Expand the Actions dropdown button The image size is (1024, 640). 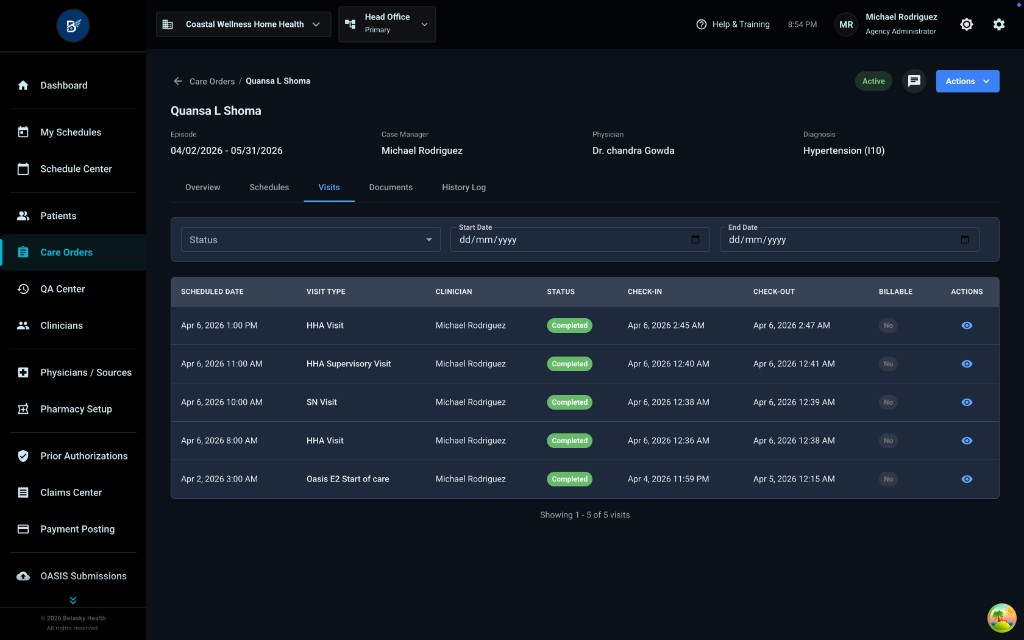967,81
